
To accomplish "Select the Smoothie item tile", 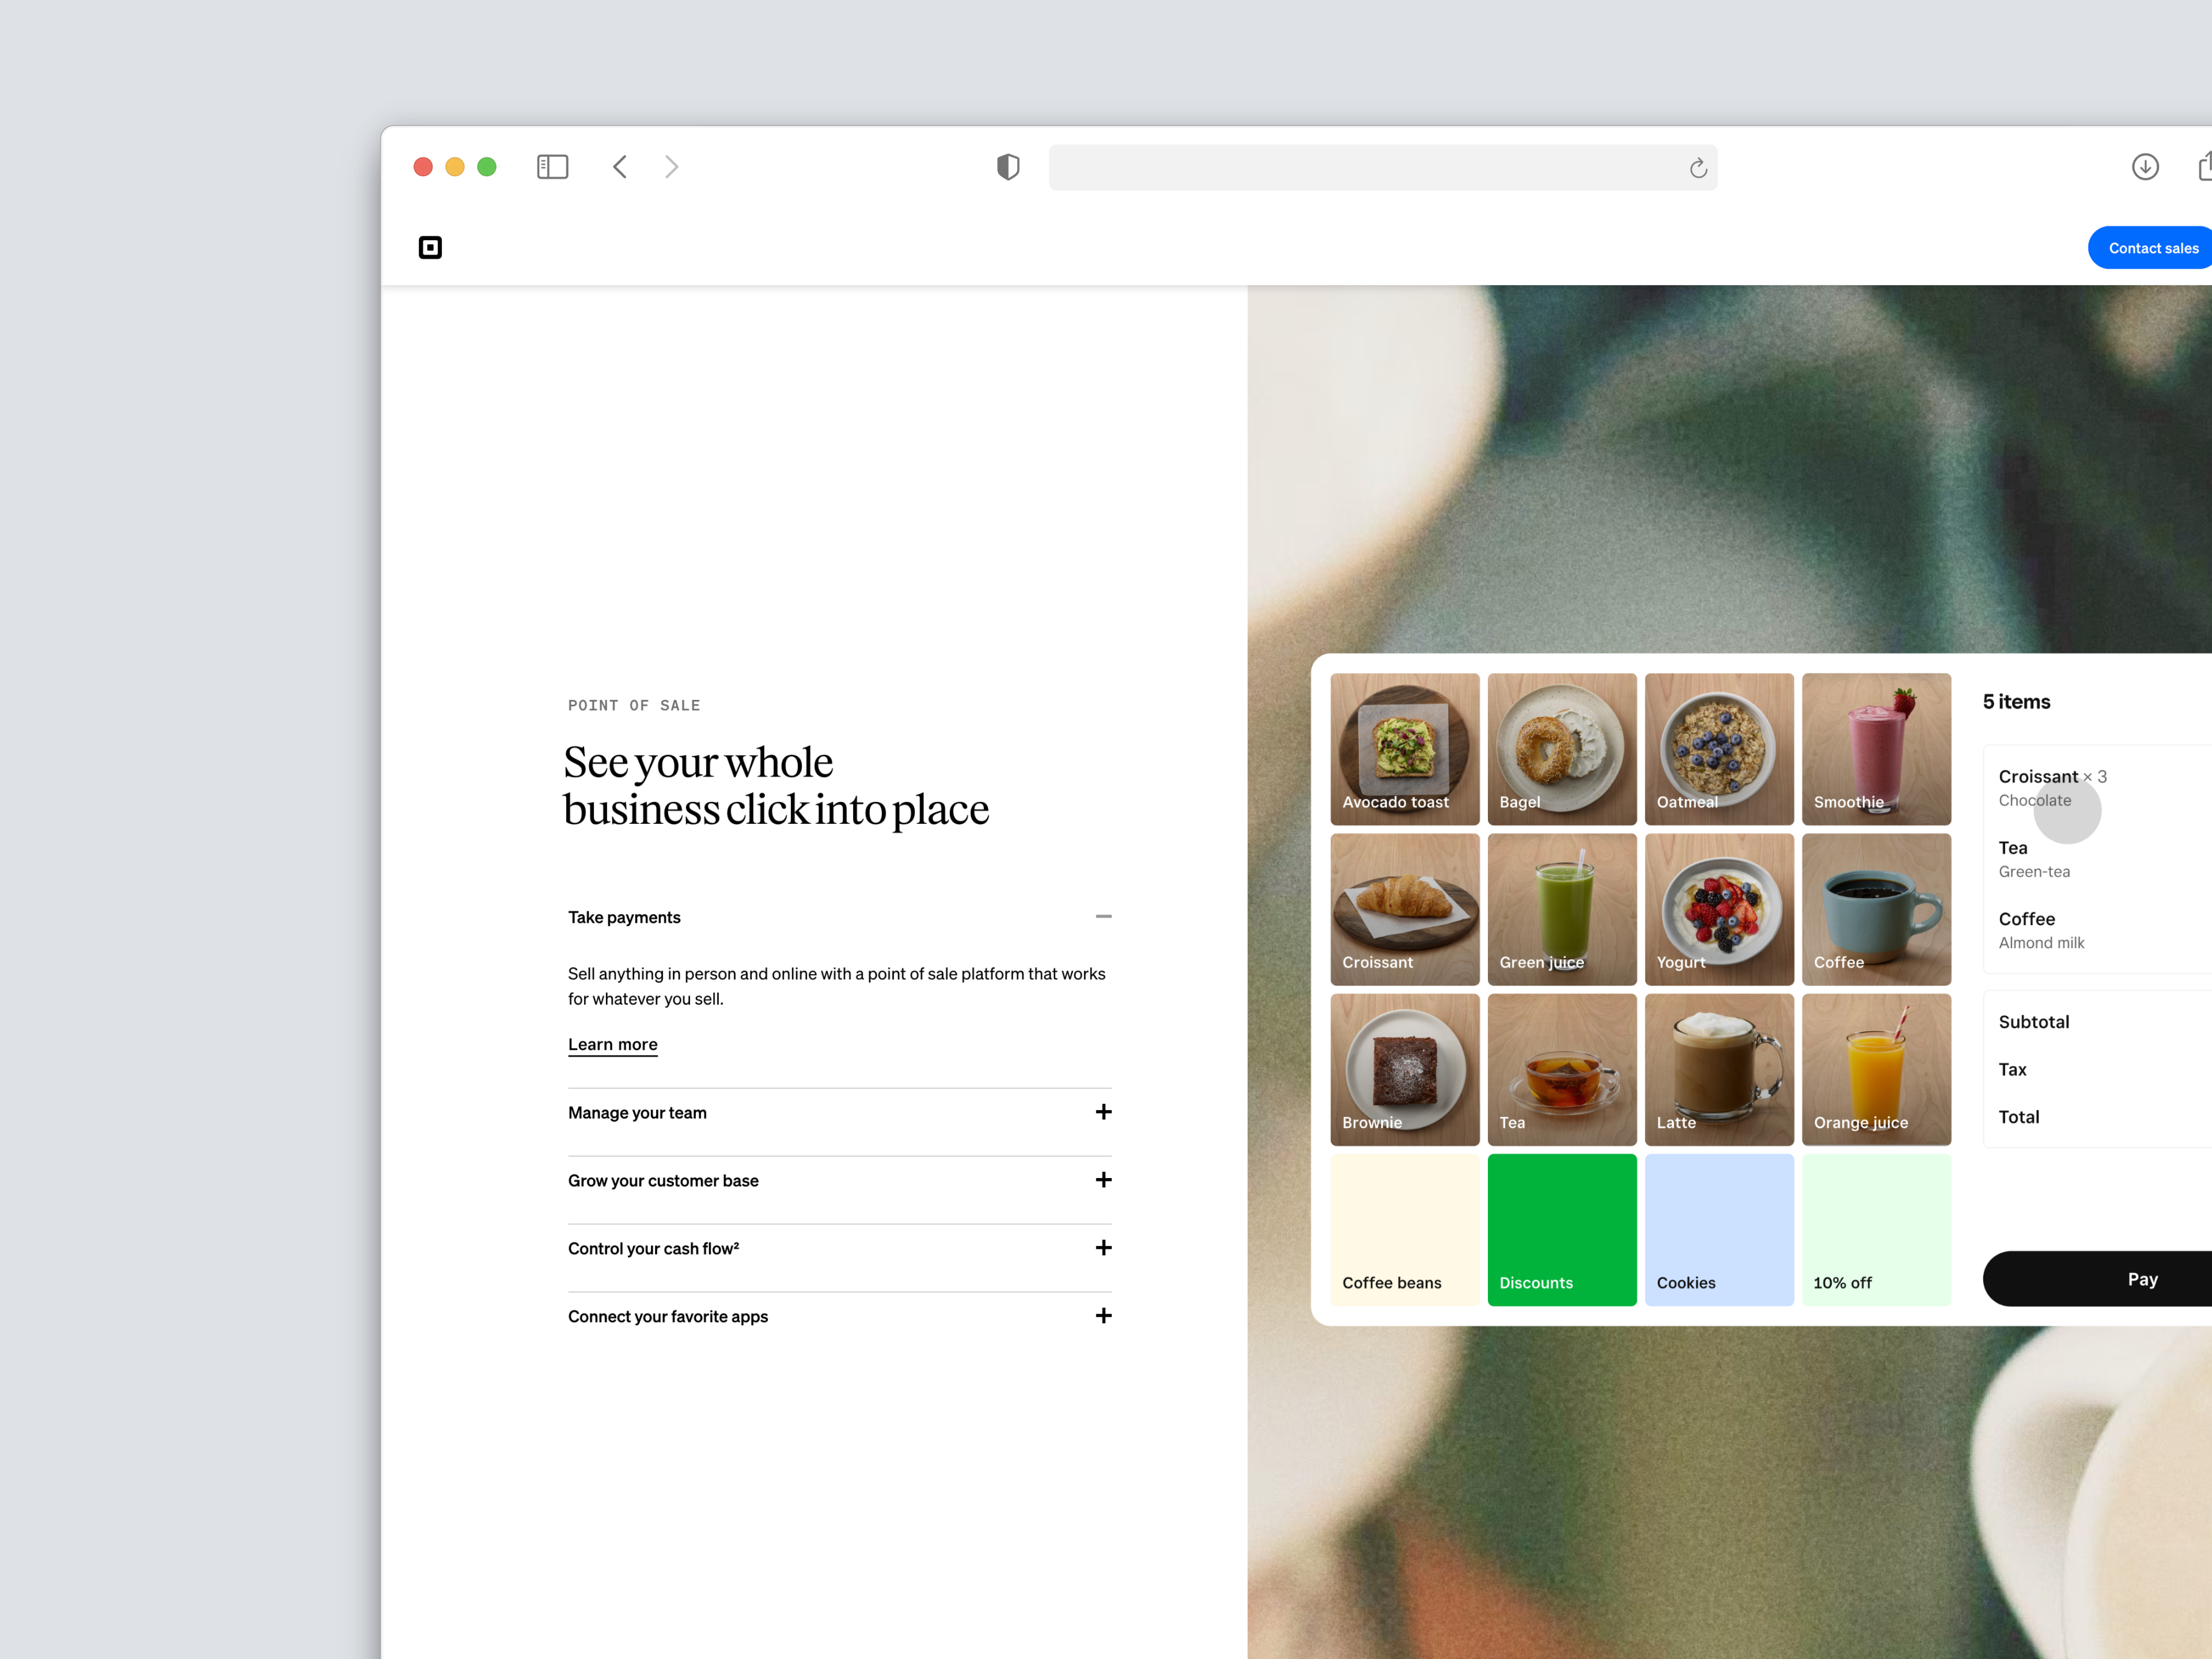I will point(1876,748).
